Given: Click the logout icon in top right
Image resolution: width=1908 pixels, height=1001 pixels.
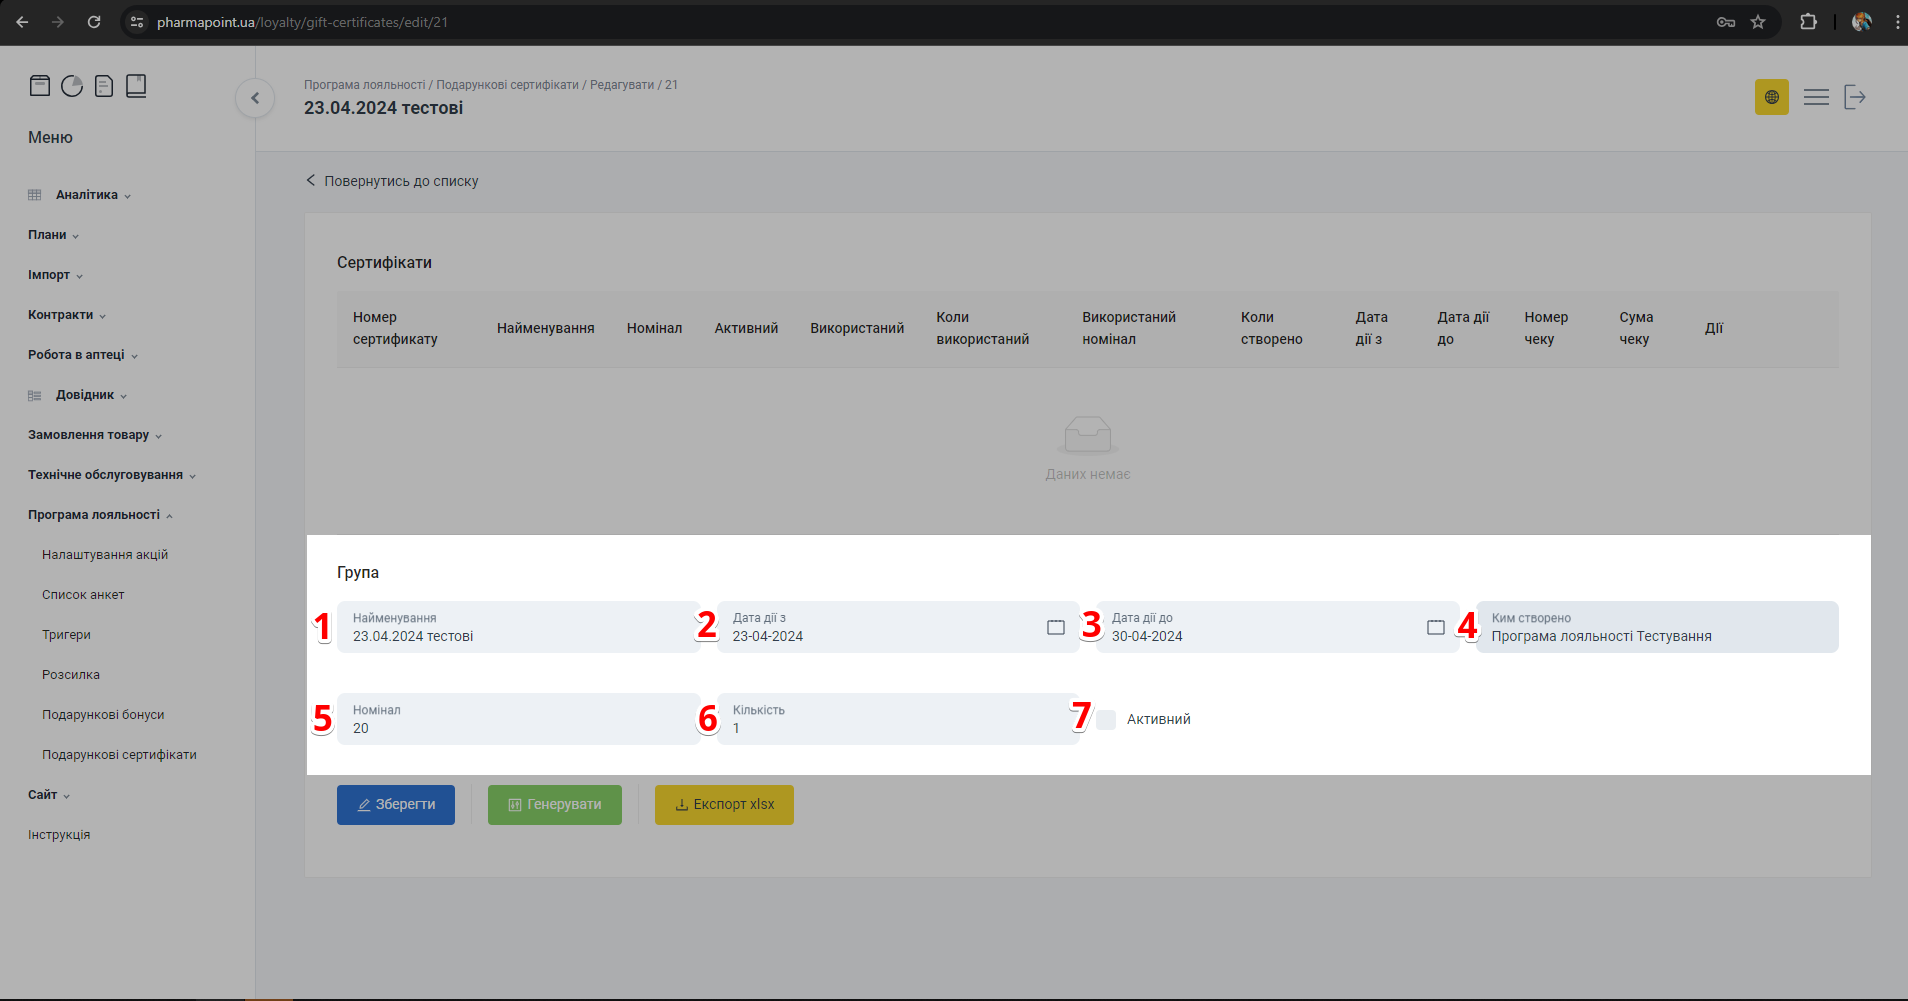Looking at the screenshot, I should tap(1855, 97).
